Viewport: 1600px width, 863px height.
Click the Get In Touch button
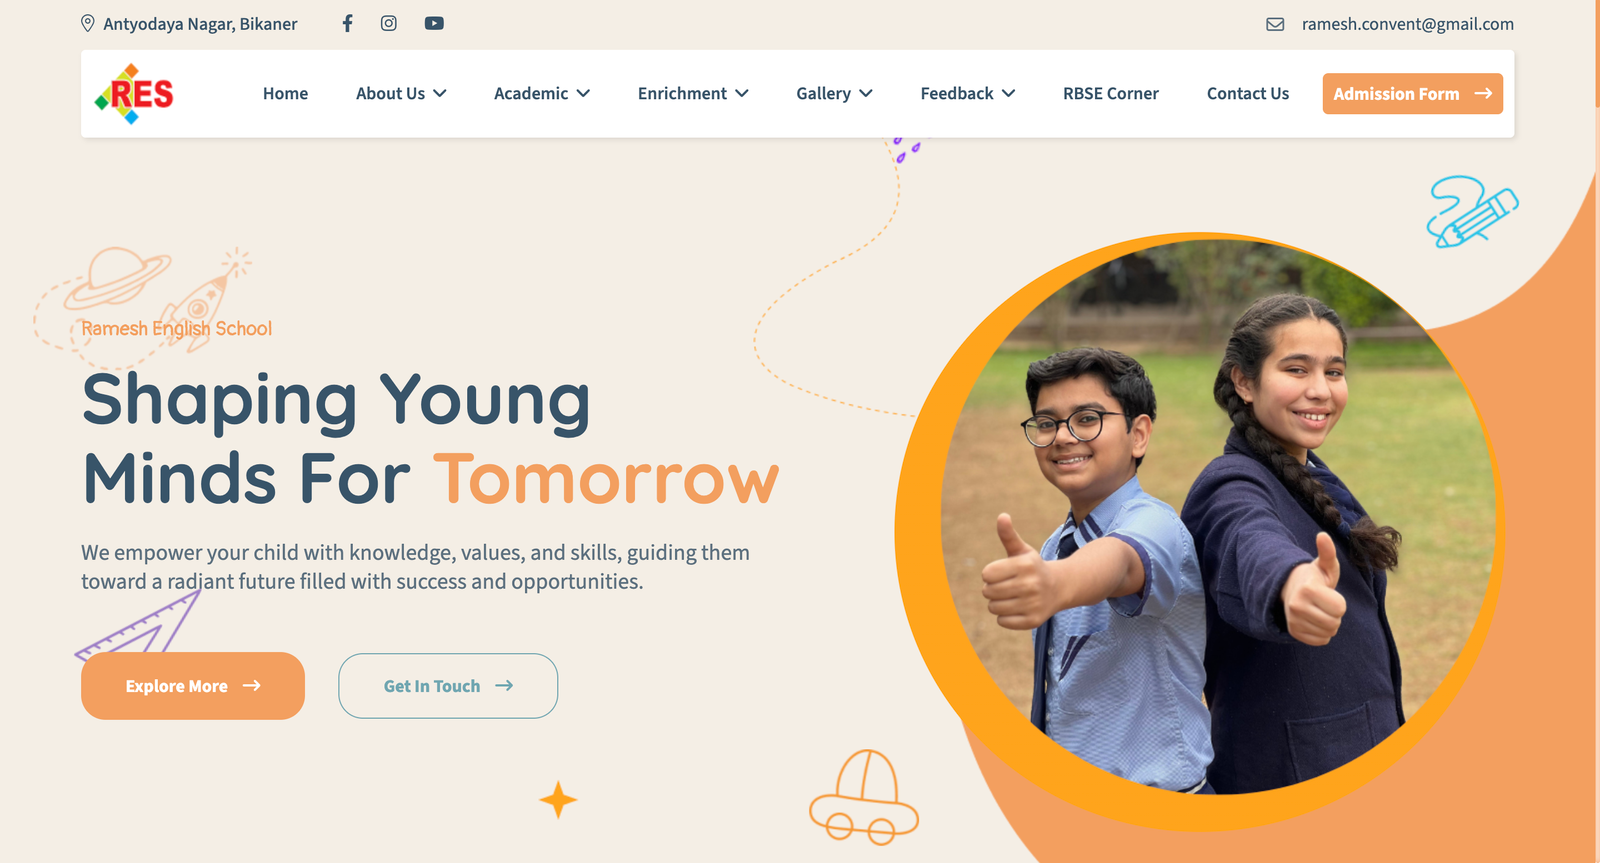click(448, 686)
